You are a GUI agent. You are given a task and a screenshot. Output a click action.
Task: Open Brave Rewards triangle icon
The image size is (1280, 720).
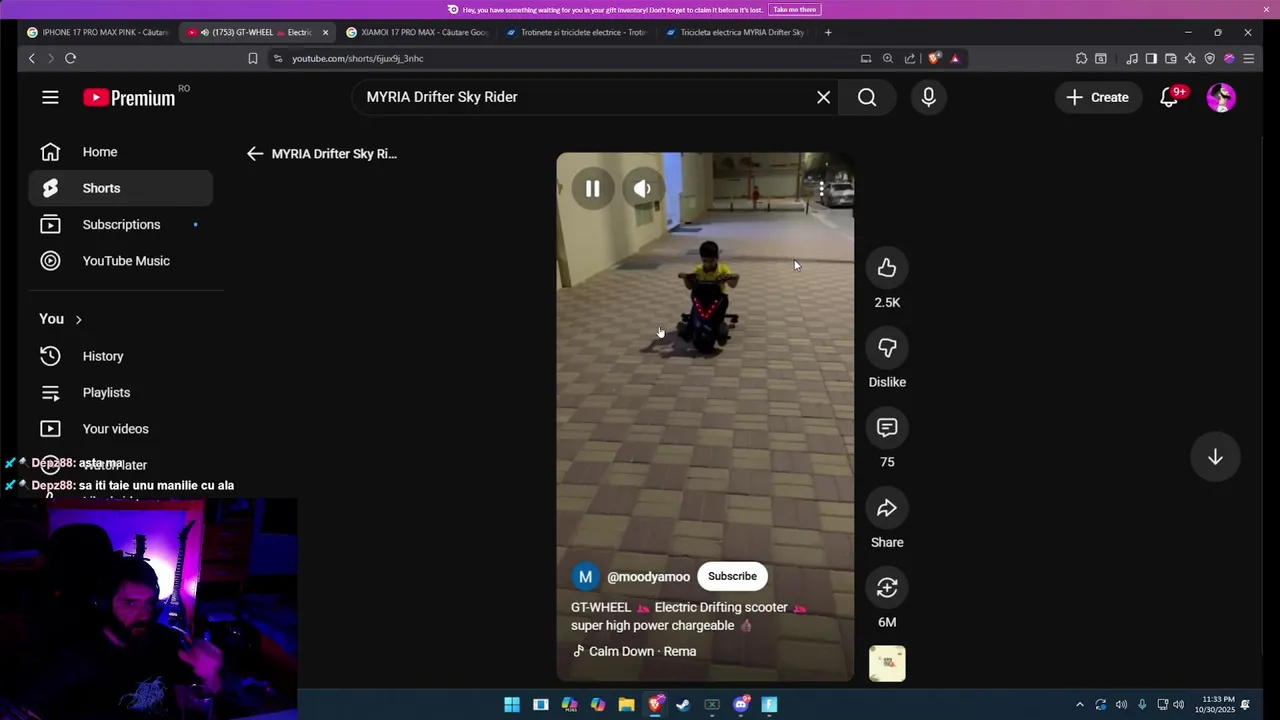tap(955, 58)
